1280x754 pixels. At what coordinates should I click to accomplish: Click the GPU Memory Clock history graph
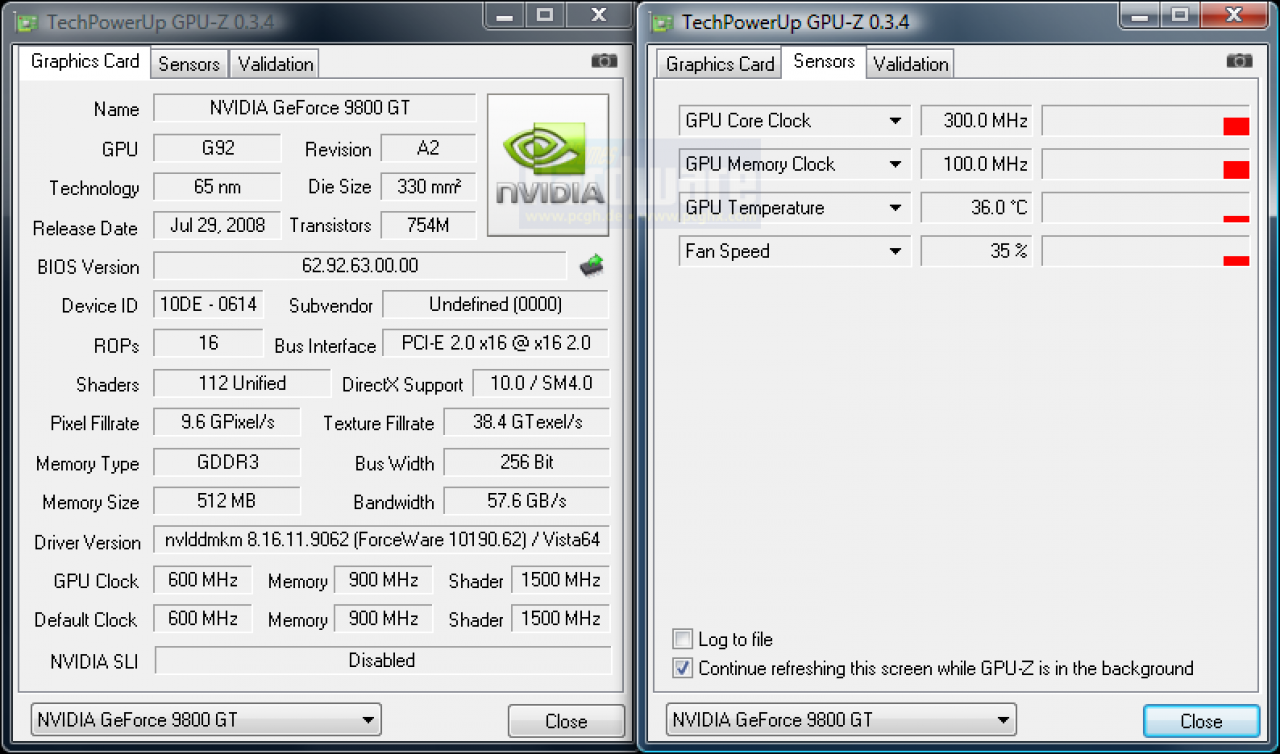coord(1146,165)
